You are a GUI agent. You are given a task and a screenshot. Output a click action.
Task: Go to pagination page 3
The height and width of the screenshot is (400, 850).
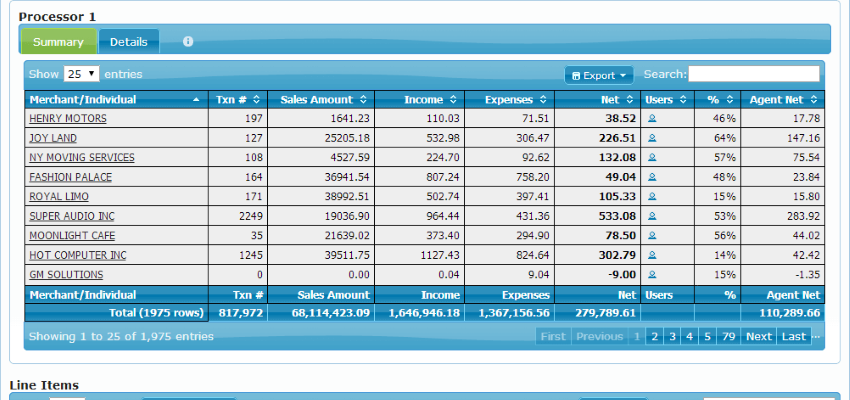(x=672, y=336)
